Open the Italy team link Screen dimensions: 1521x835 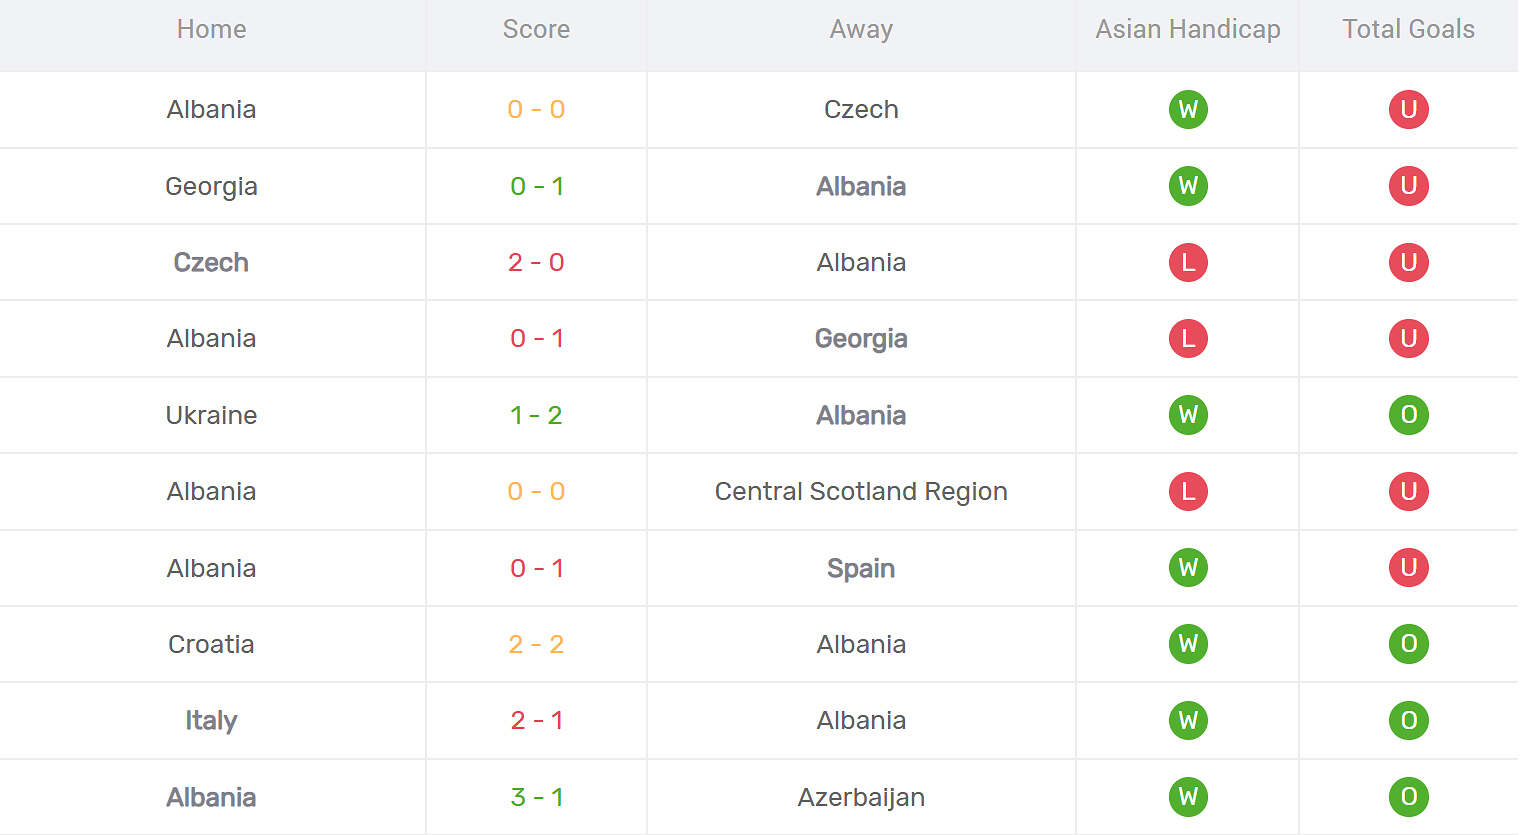click(211, 720)
